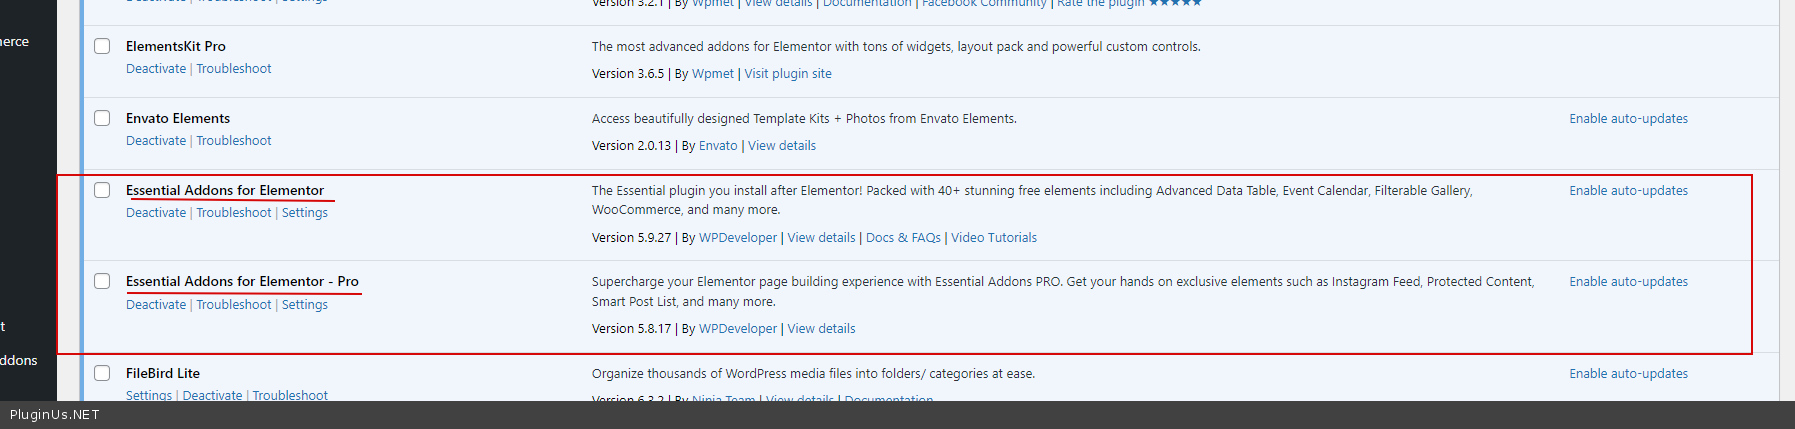Select the Envato Elements plugin checkbox
Screen dimensions: 1795x429
(102, 118)
